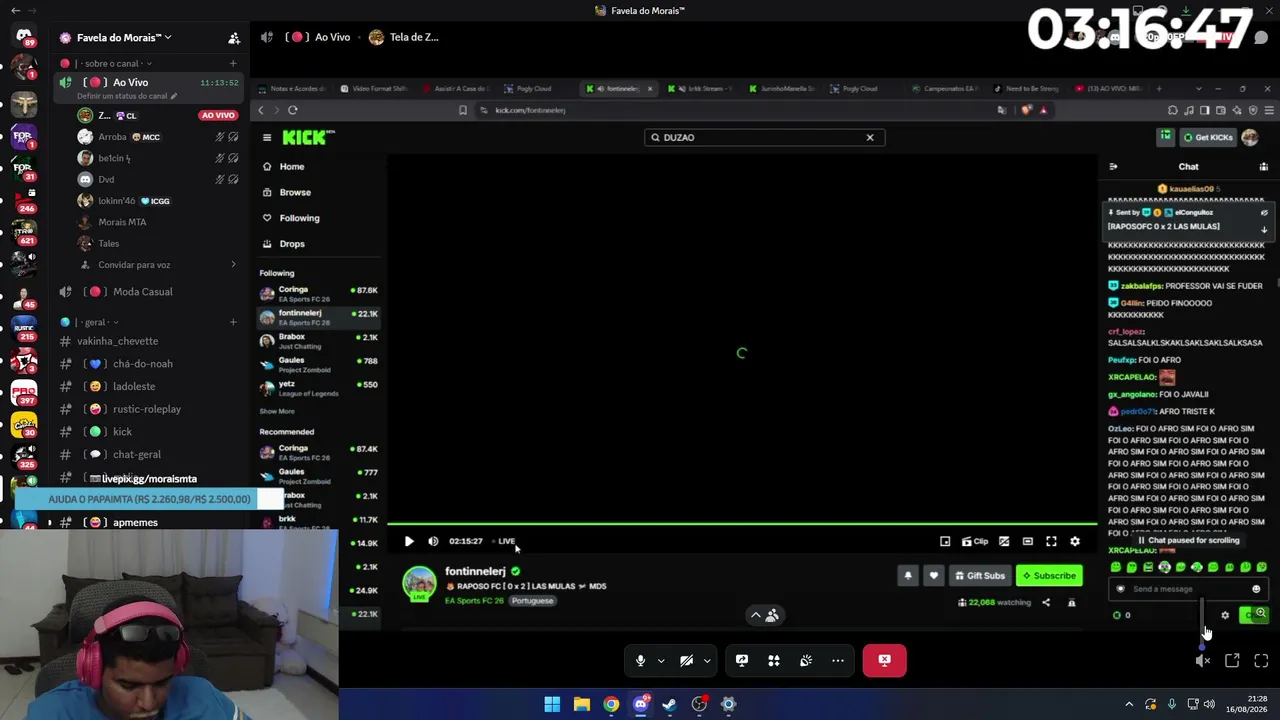This screenshot has height=720, width=1280.
Task: Add channel to the 'geral' category
Action: [233, 322]
